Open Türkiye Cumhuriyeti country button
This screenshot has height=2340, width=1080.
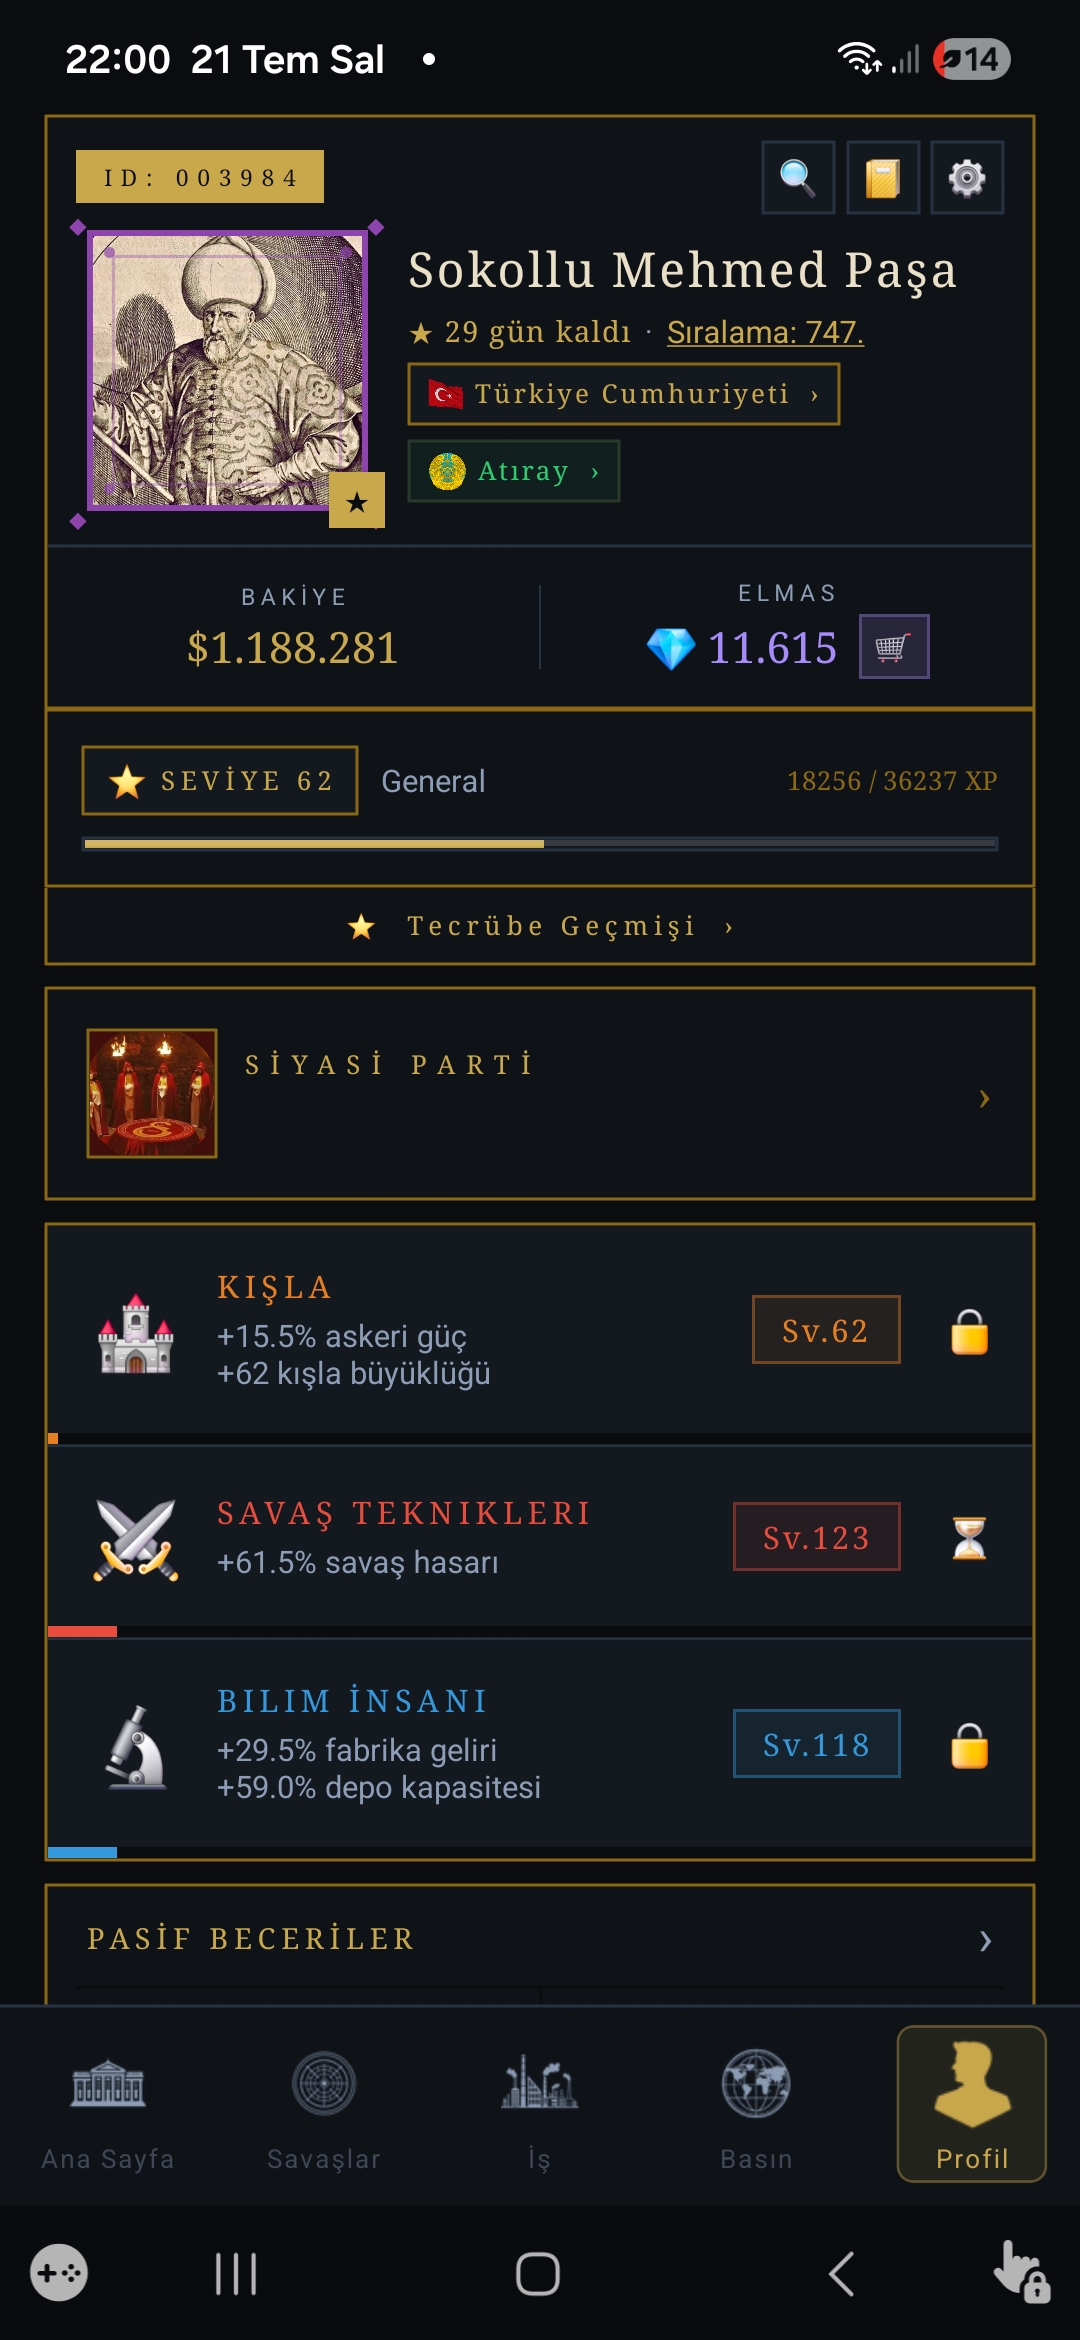624,394
